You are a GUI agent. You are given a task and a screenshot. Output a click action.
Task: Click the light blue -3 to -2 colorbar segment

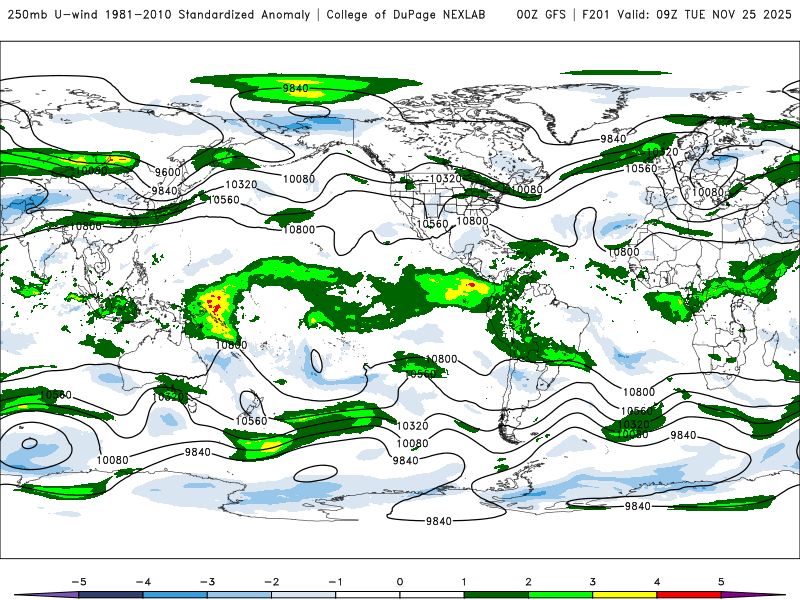click(x=239, y=595)
